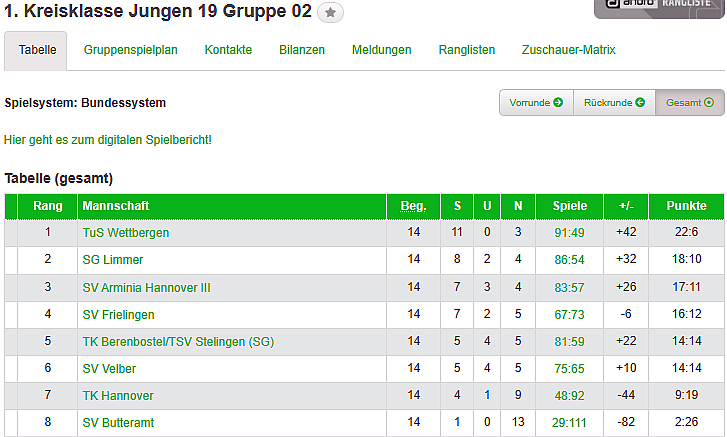Image resolution: width=727 pixels, height=437 pixels.
Task: Open the Ranglisten tab
Action: 467,50
